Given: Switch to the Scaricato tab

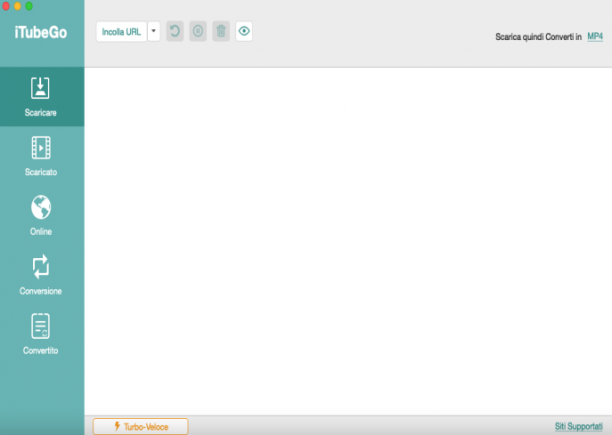Looking at the screenshot, I should (42, 156).
